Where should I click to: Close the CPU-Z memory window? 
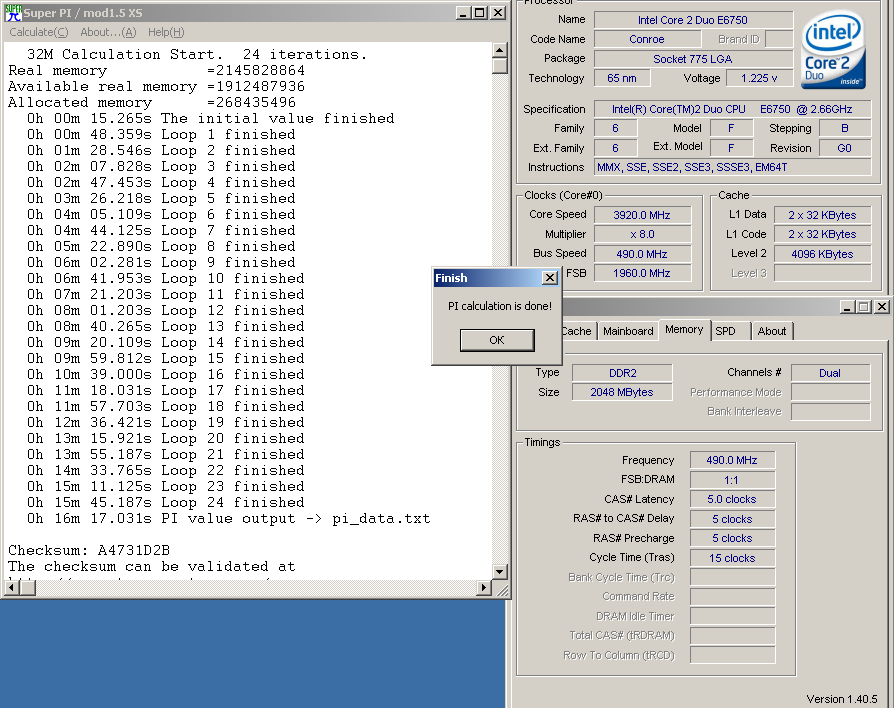pyautogui.click(x=882, y=307)
